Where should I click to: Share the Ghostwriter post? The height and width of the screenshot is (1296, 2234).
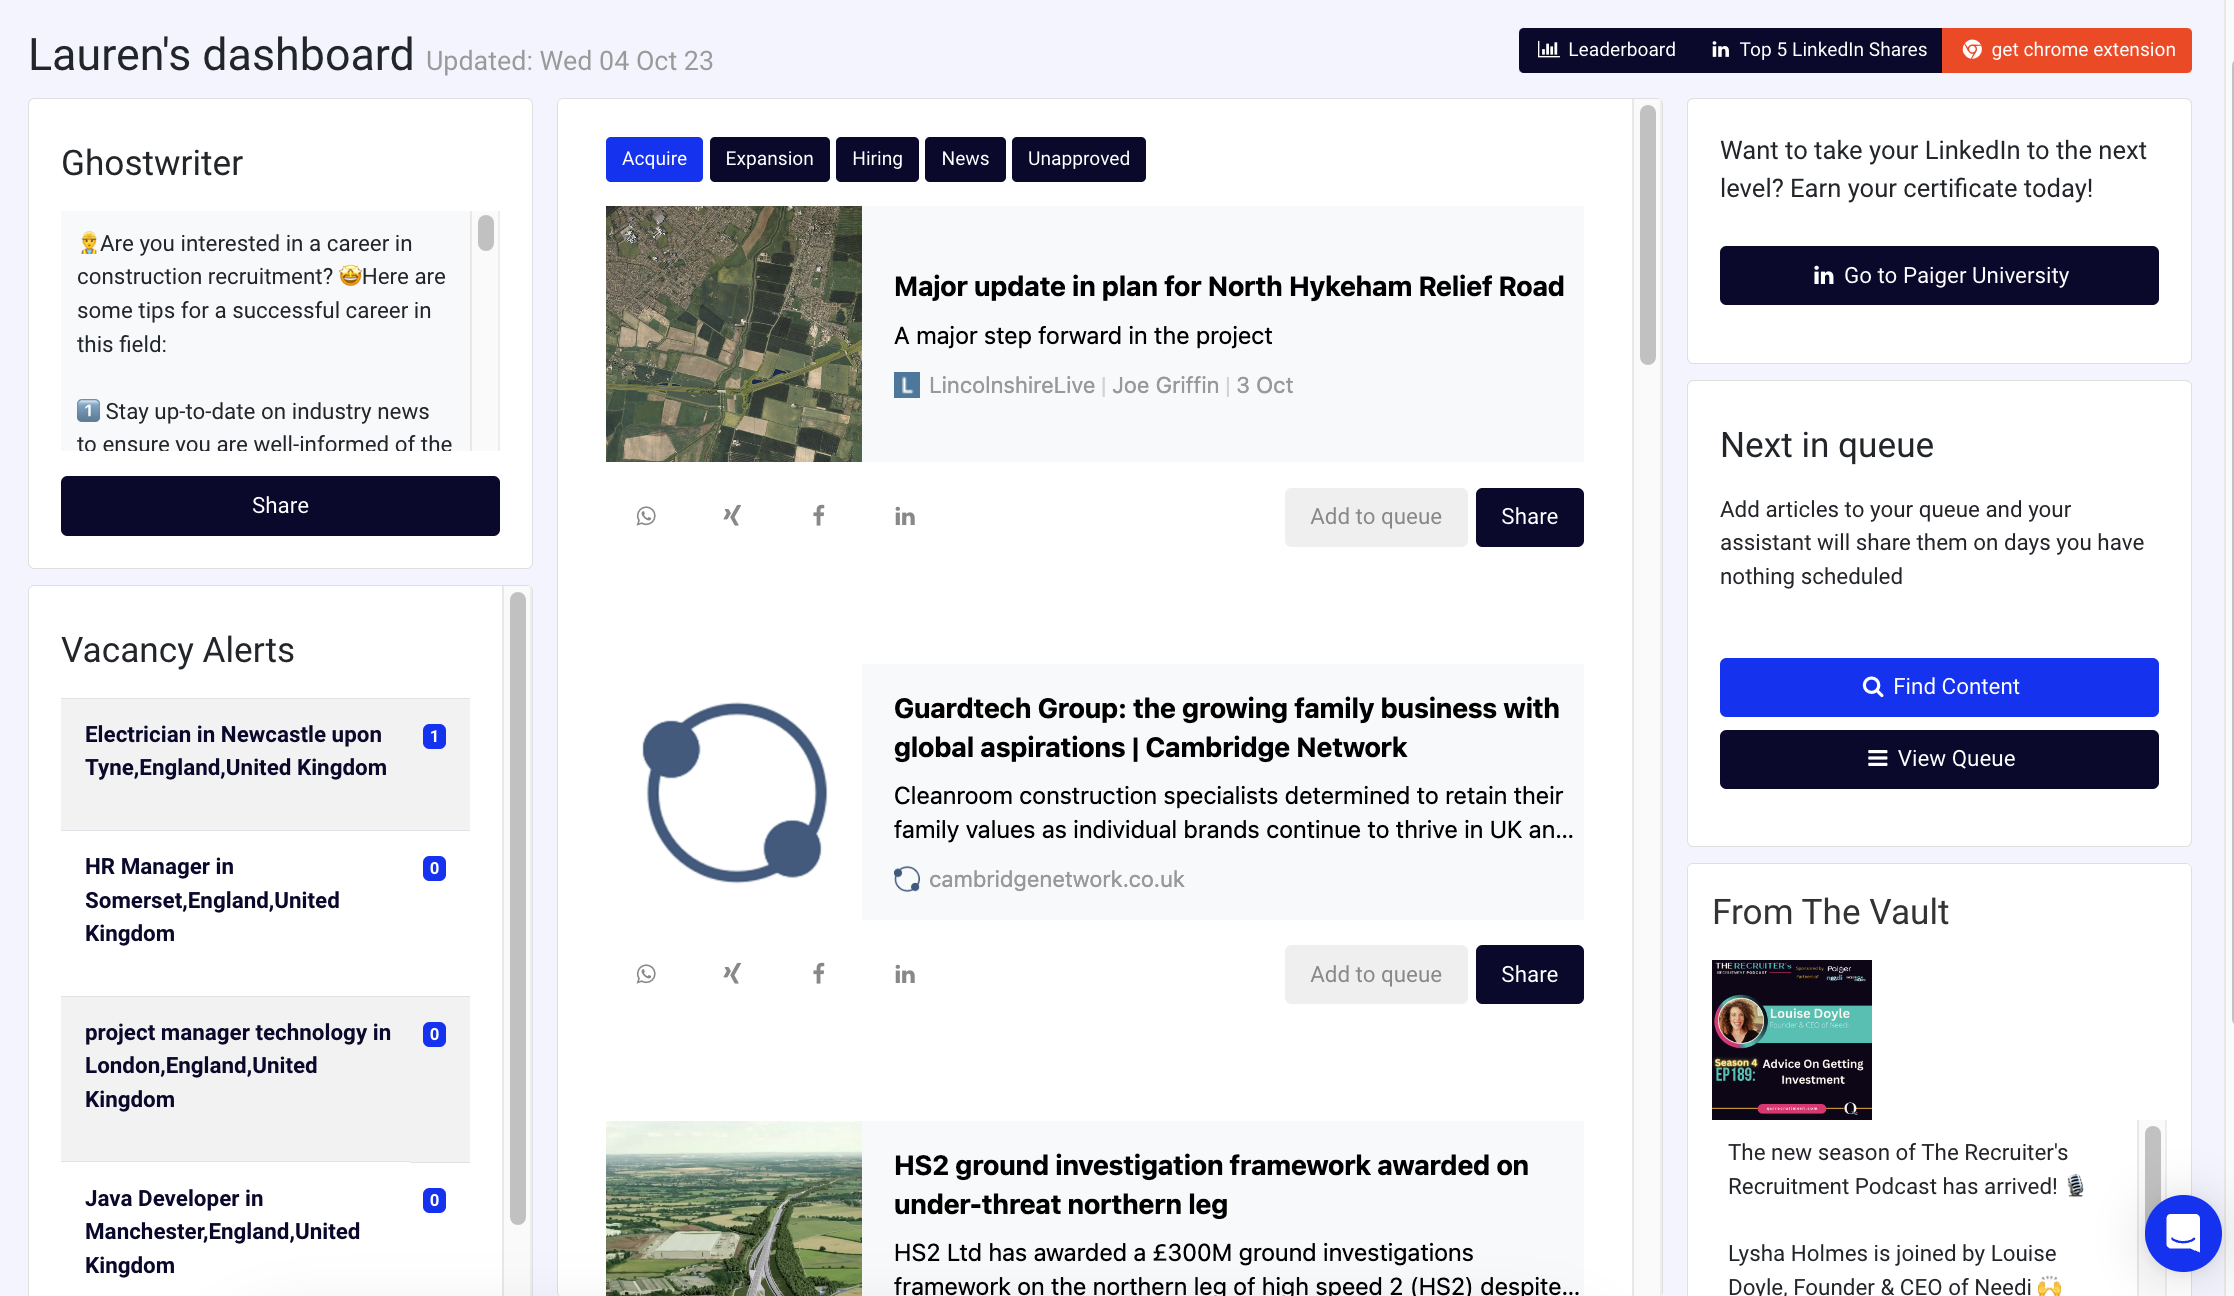[x=280, y=506]
